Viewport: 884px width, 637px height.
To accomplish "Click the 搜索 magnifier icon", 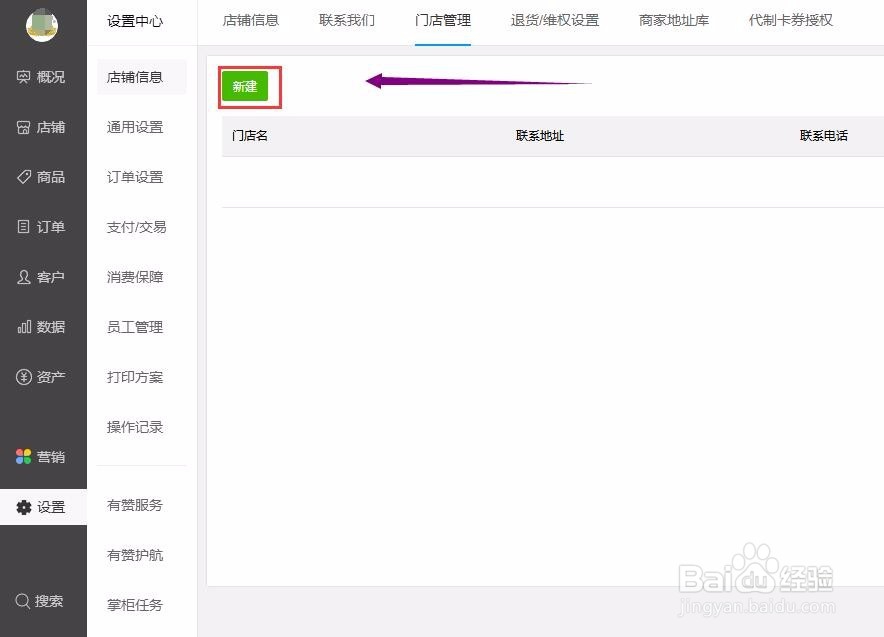I will (23, 601).
